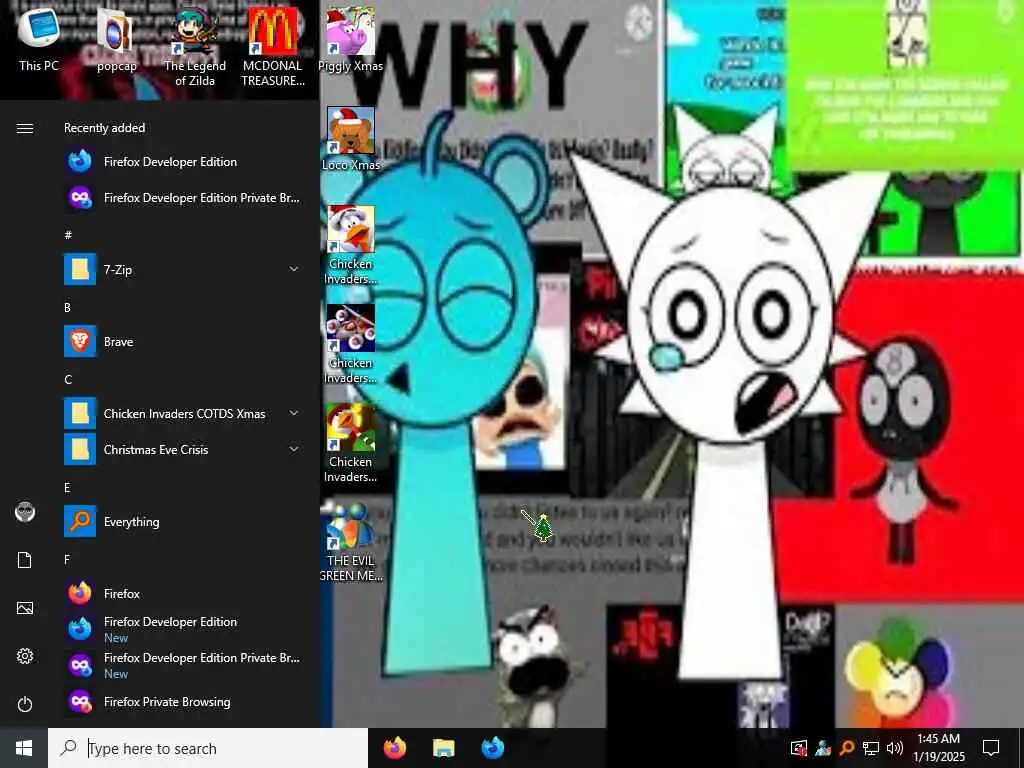Screen dimensions: 1024x768
Task: Open Firefox from the taskbar
Action: coord(395,748)
